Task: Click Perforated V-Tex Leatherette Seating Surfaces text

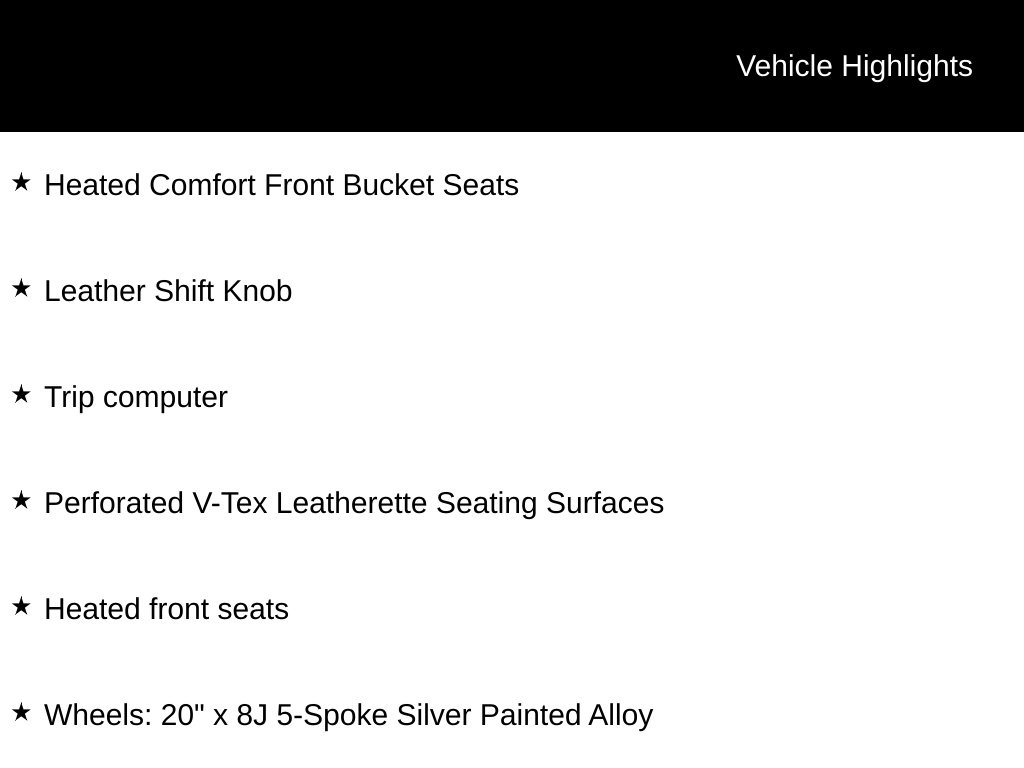Action: 354,504
